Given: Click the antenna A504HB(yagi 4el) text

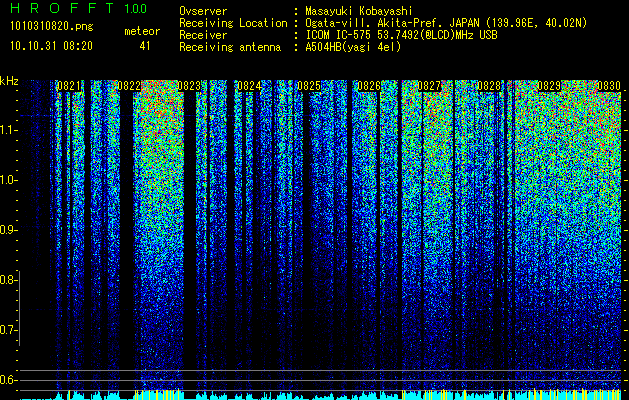Looking at the screenshot, I should pos(353,47).
